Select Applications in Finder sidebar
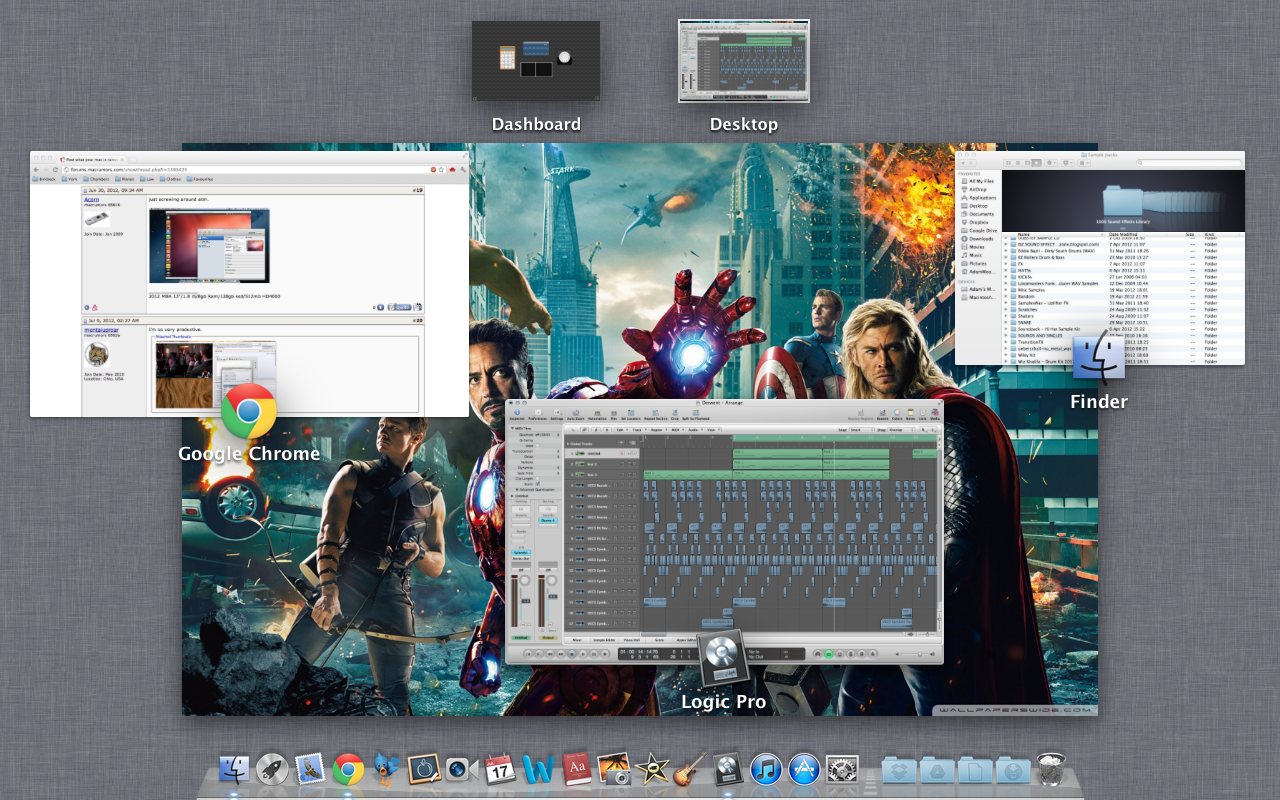1280x800 pixels. pos(979,198)
